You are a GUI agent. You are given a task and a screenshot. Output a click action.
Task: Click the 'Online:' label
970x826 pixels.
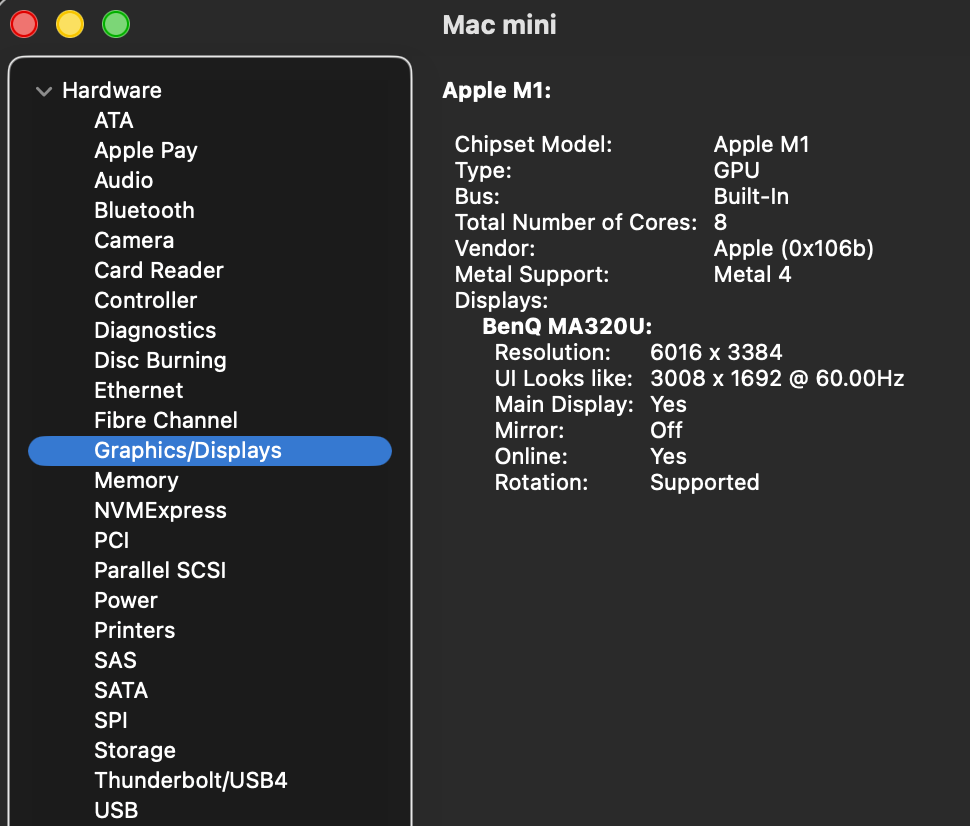531,457
